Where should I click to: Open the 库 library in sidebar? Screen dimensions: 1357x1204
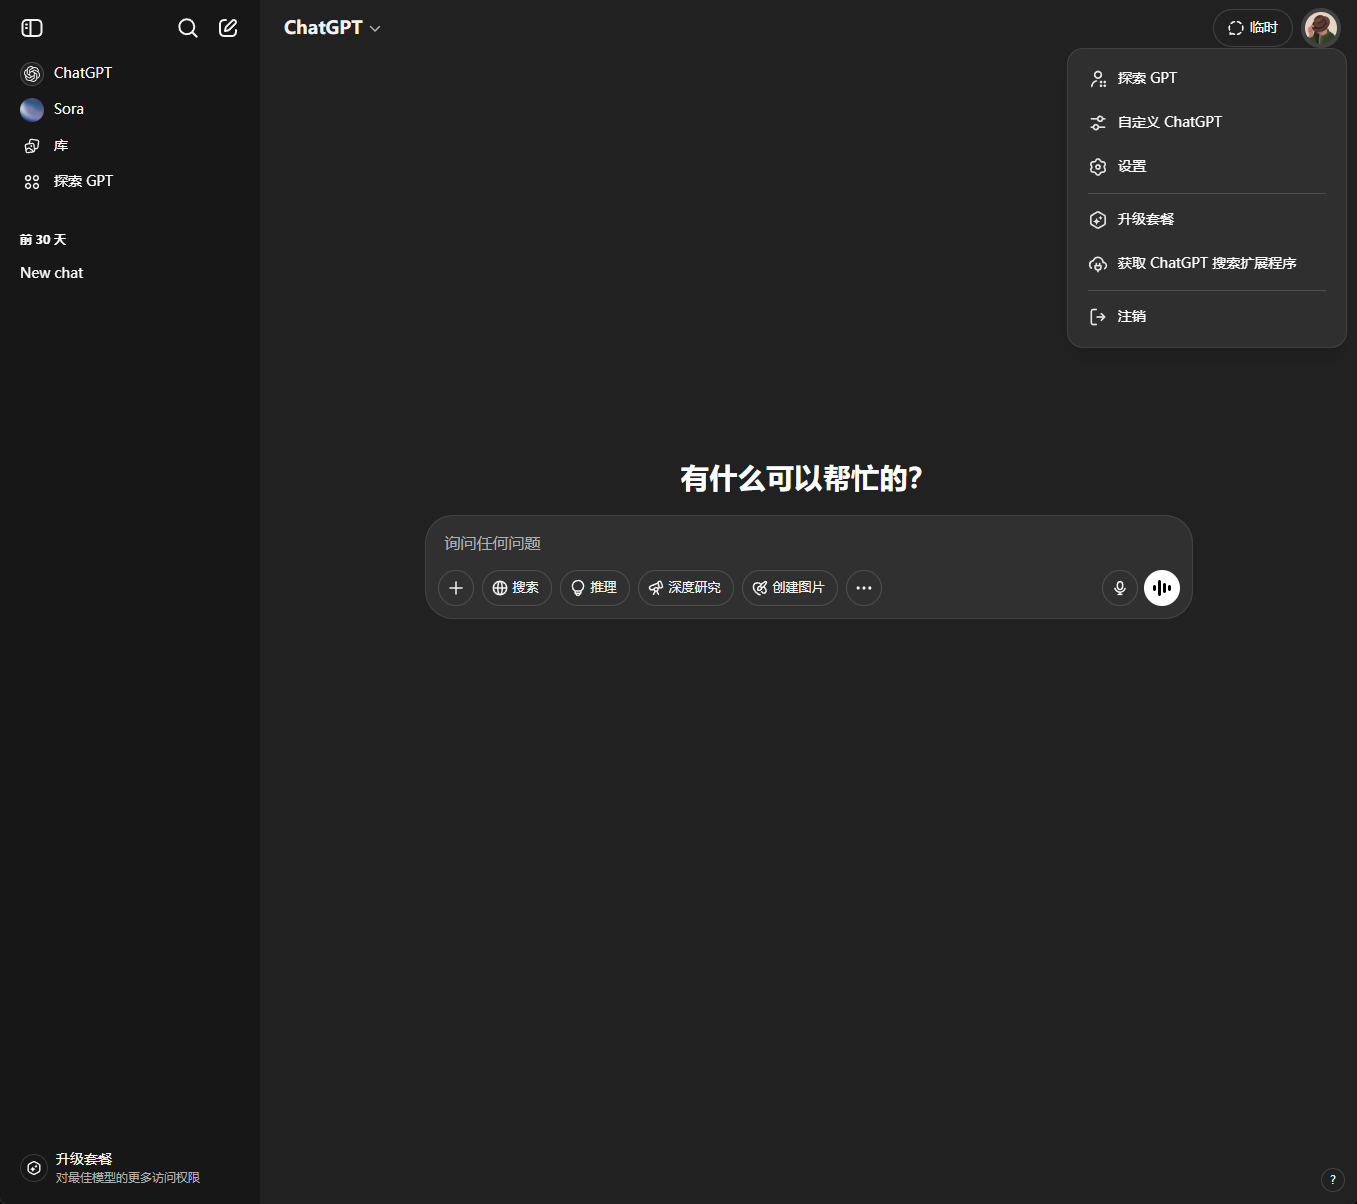click(130, 146)
